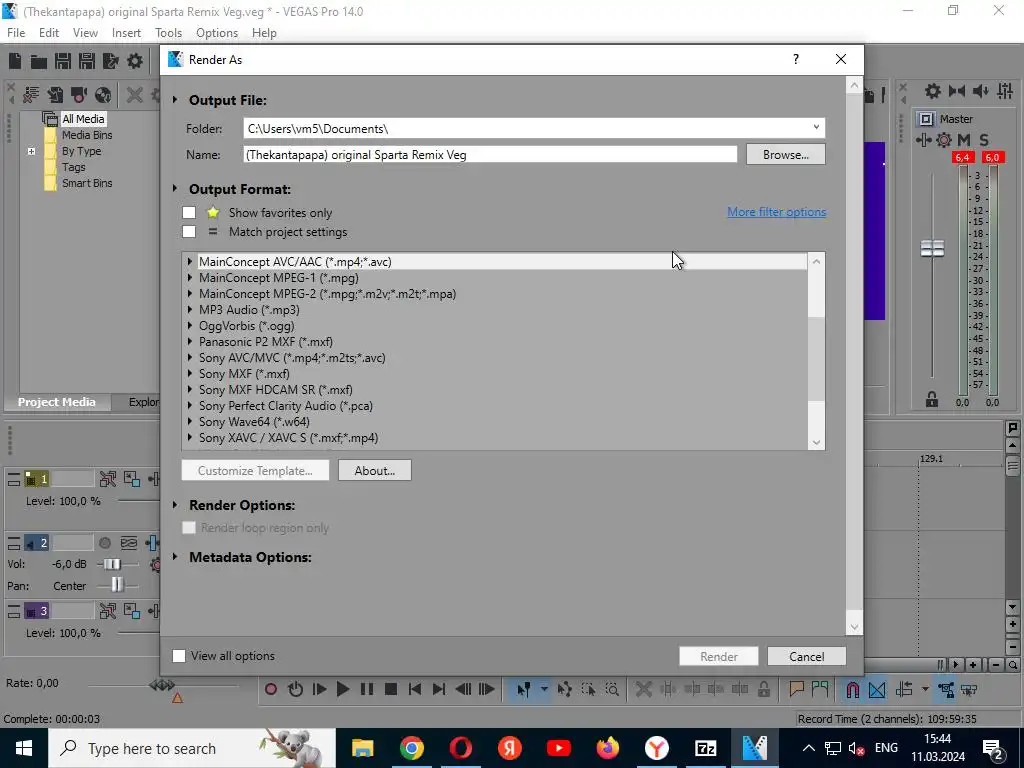Click the Save As floppy icon

pos(87,61)
